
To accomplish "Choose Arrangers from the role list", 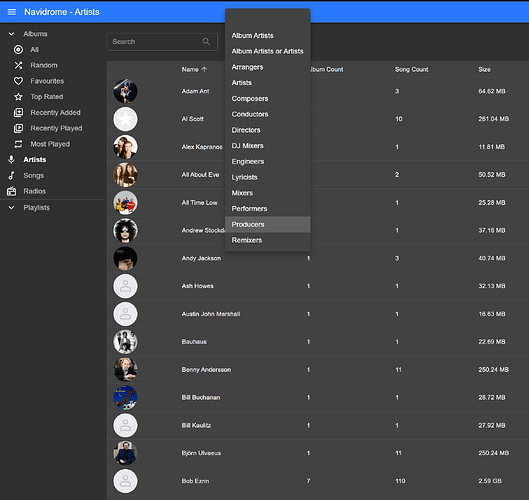I will [268, 67].
